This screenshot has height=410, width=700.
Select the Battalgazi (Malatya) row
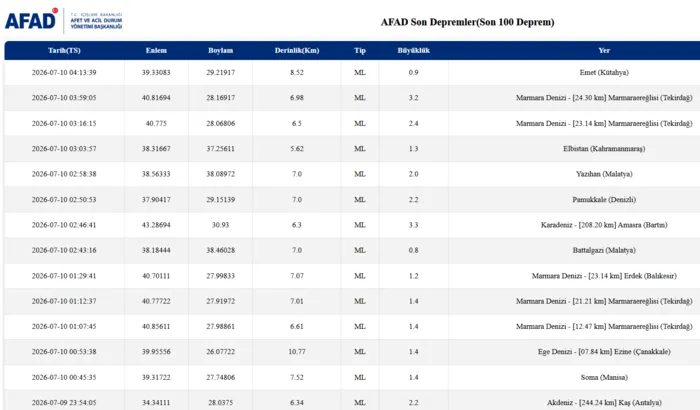(x=352, y=250)
